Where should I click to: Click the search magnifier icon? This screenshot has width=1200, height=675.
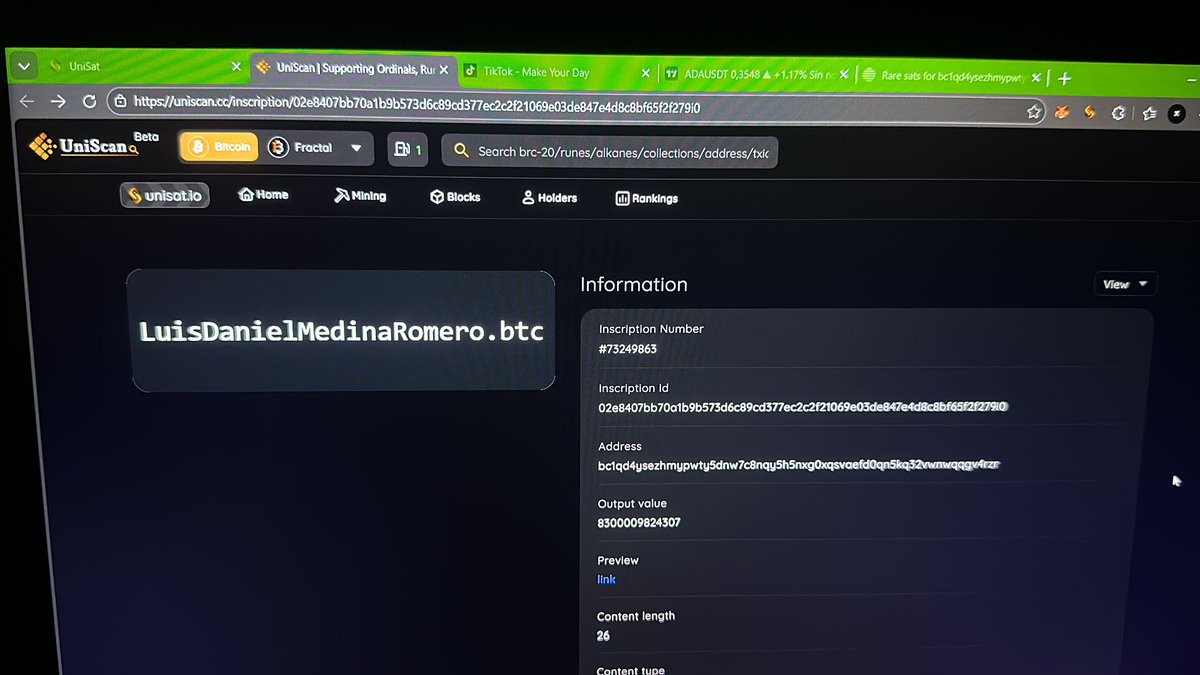coord(461,151)
